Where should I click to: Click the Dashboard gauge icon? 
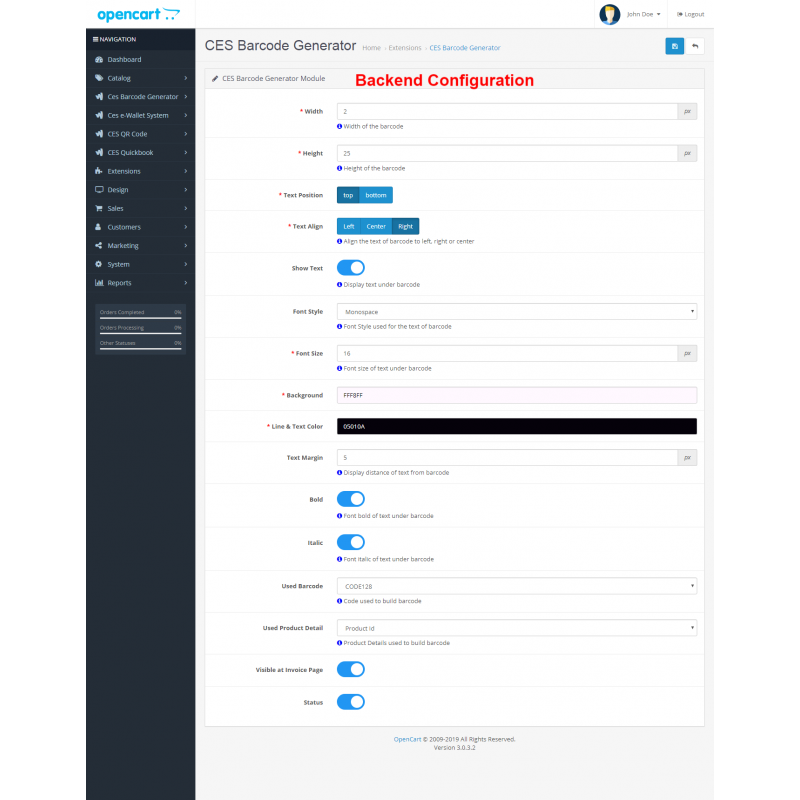tap(99, 60)
